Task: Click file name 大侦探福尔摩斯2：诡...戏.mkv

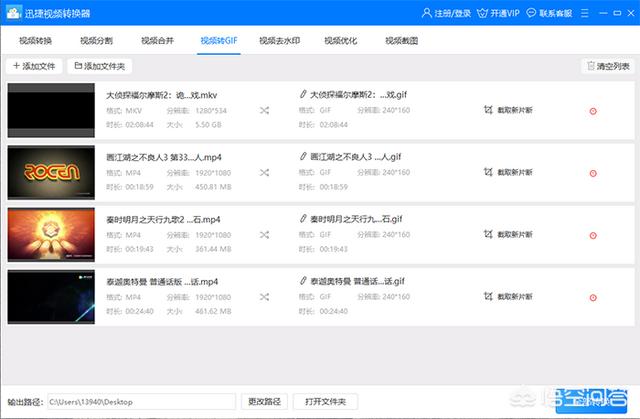Action: [x=162, y=95]
